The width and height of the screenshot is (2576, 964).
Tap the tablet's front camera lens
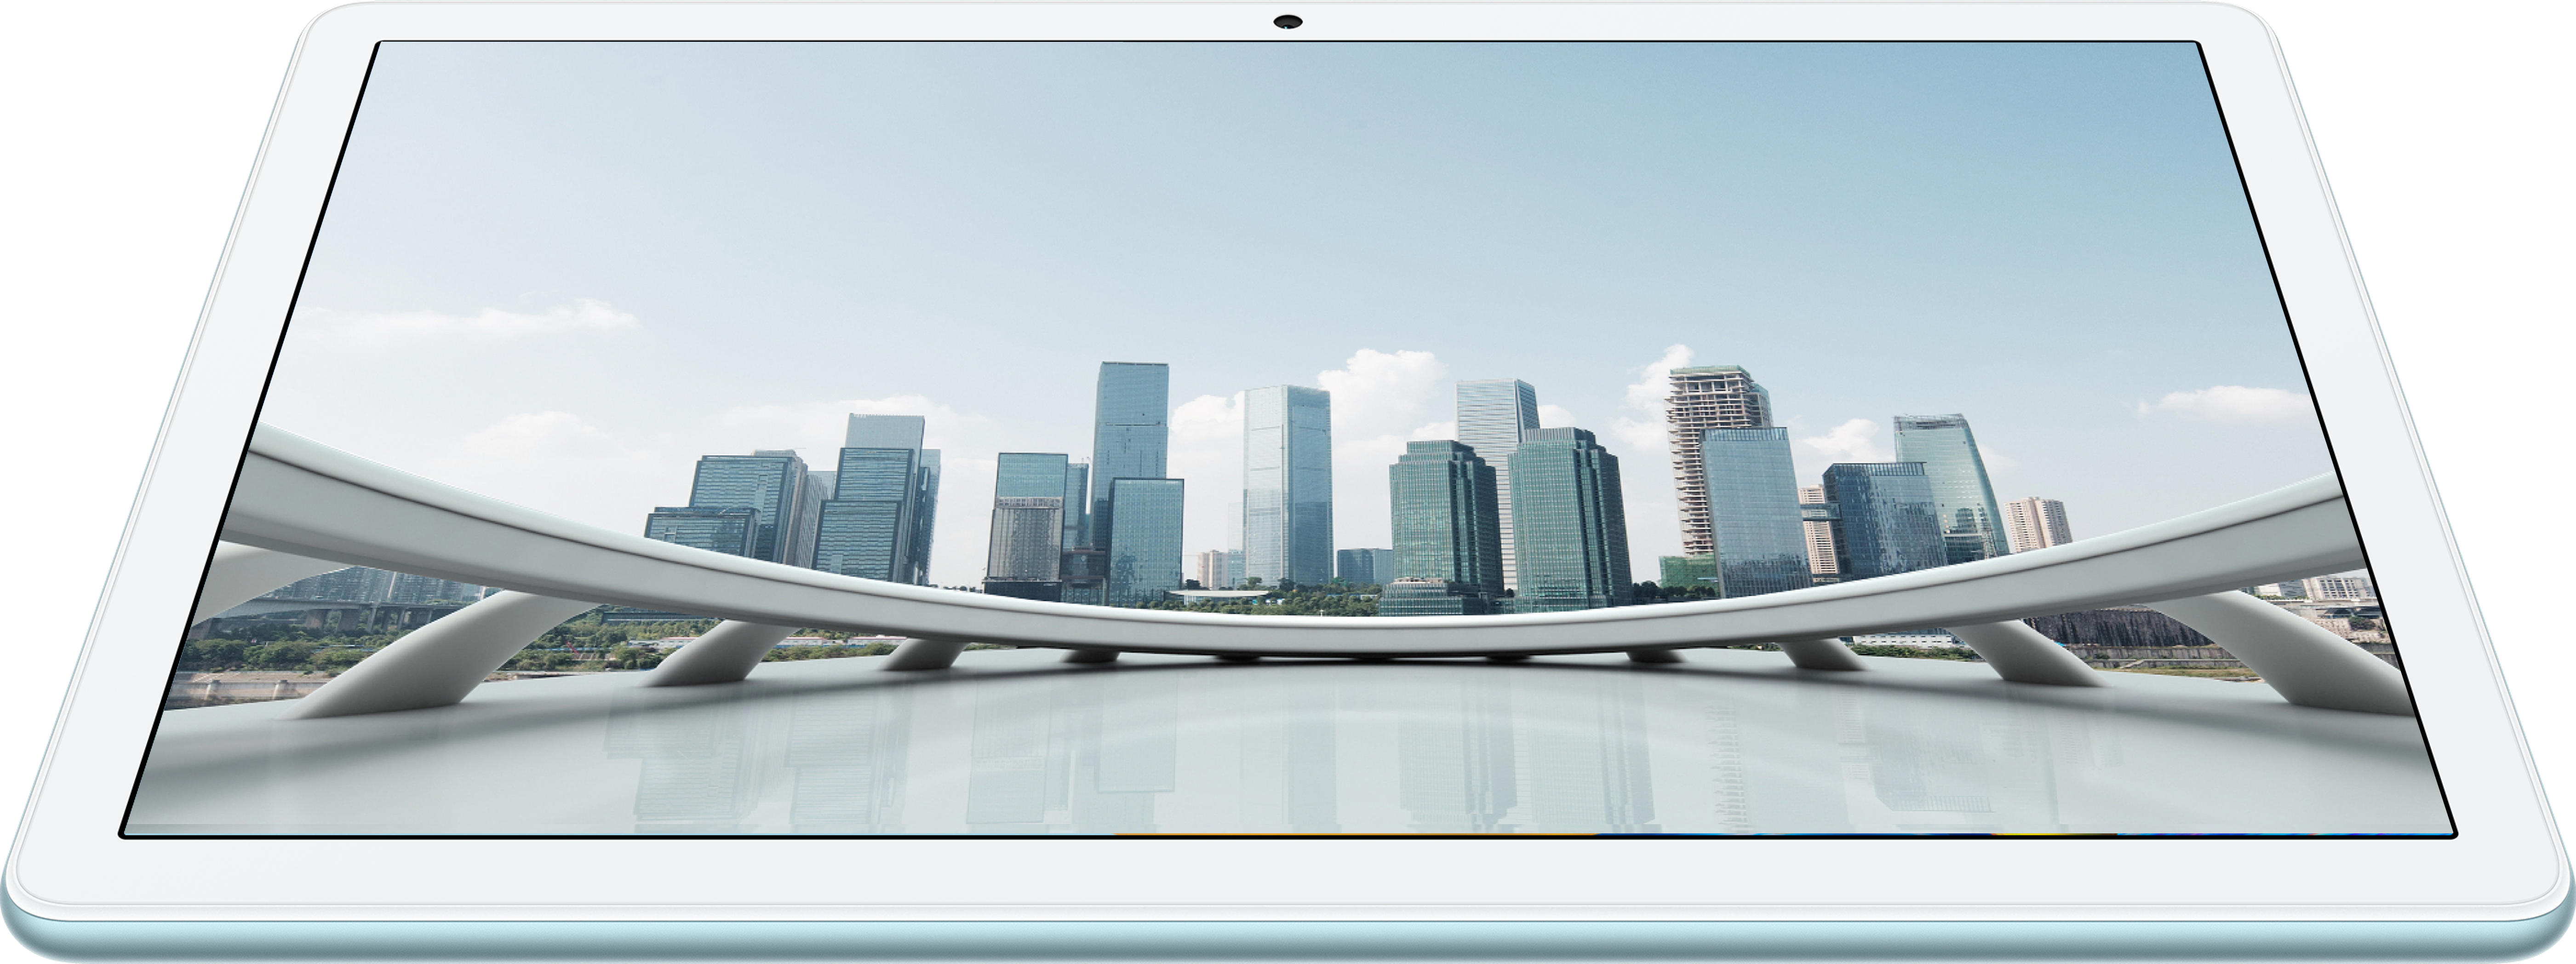(x=1287, y=22)
